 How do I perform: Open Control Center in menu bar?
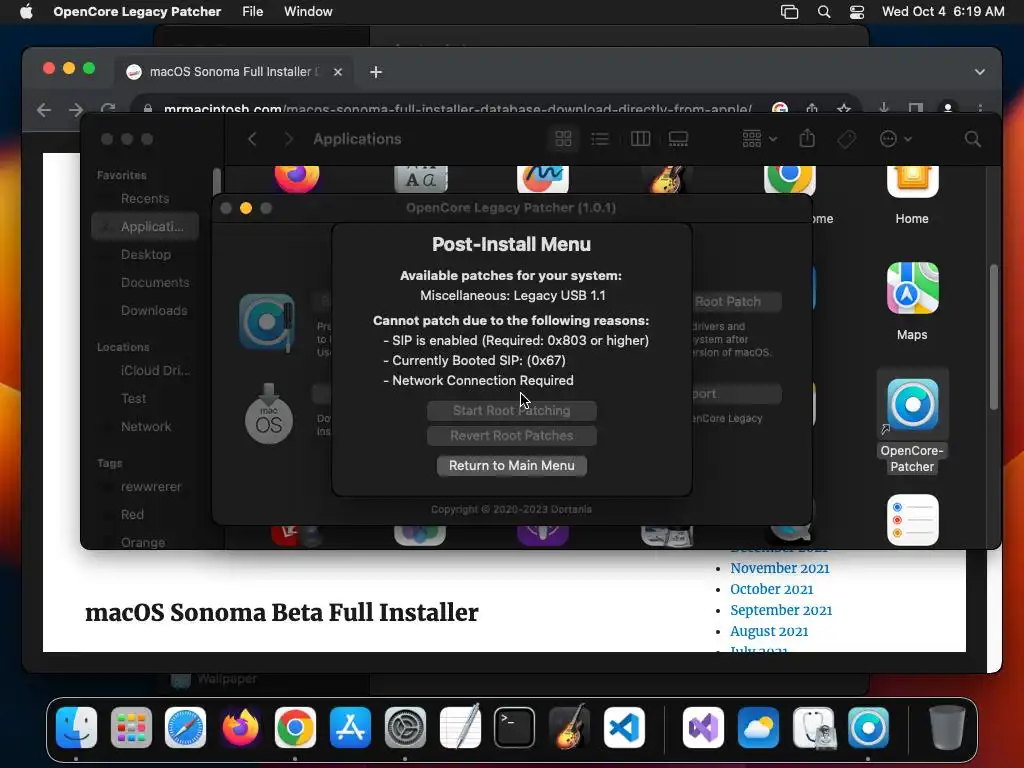(857, 12)
